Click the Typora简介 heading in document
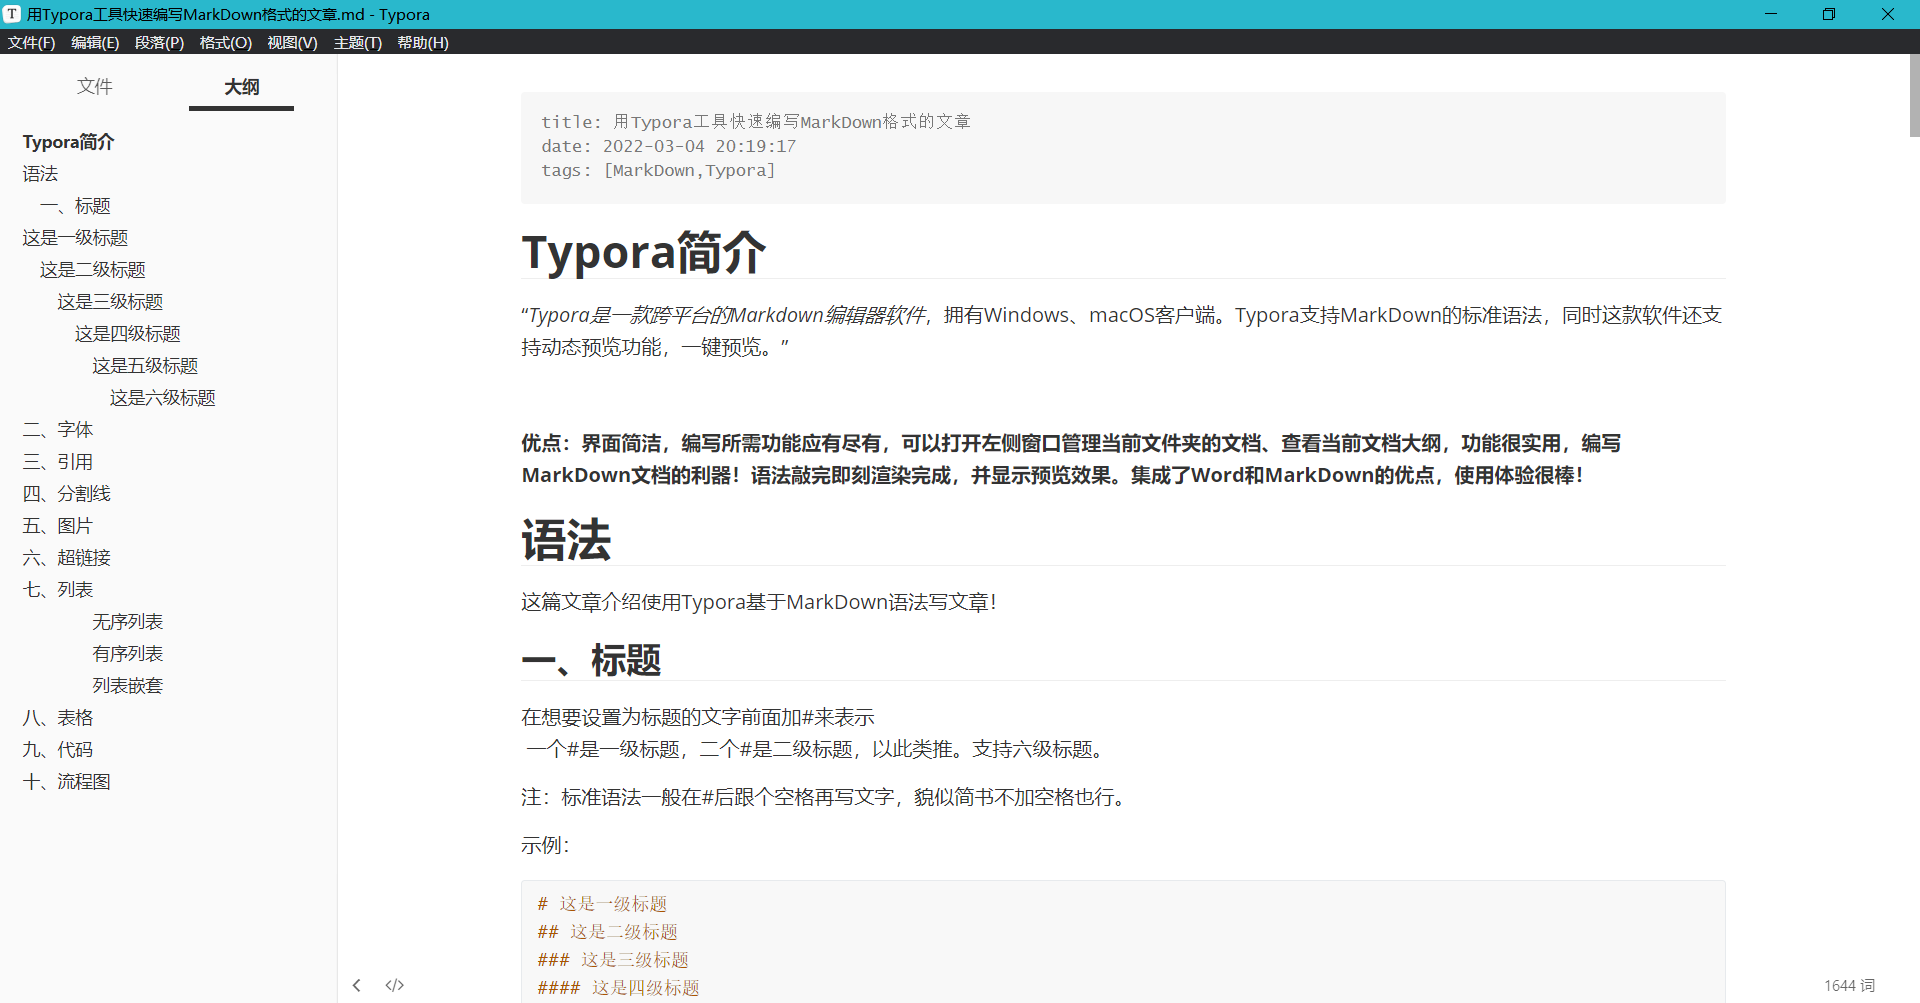1920x1003 pixels. pos(644,252)
